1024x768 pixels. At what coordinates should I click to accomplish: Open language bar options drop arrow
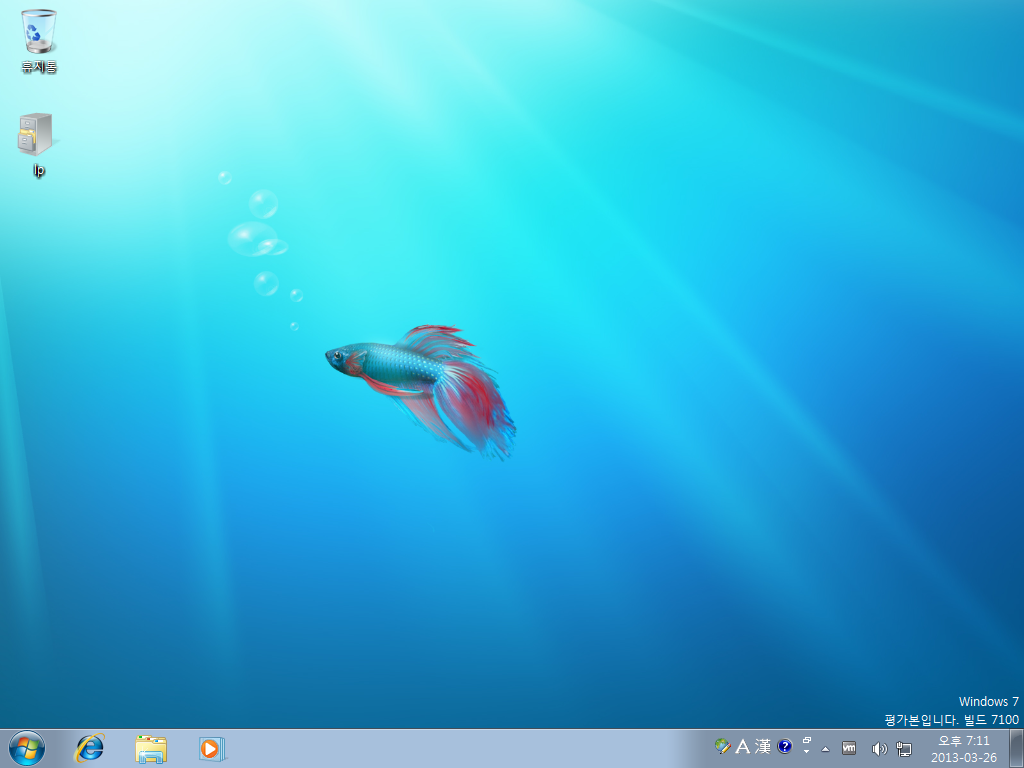pyautogui.click(x=807, y=752)
